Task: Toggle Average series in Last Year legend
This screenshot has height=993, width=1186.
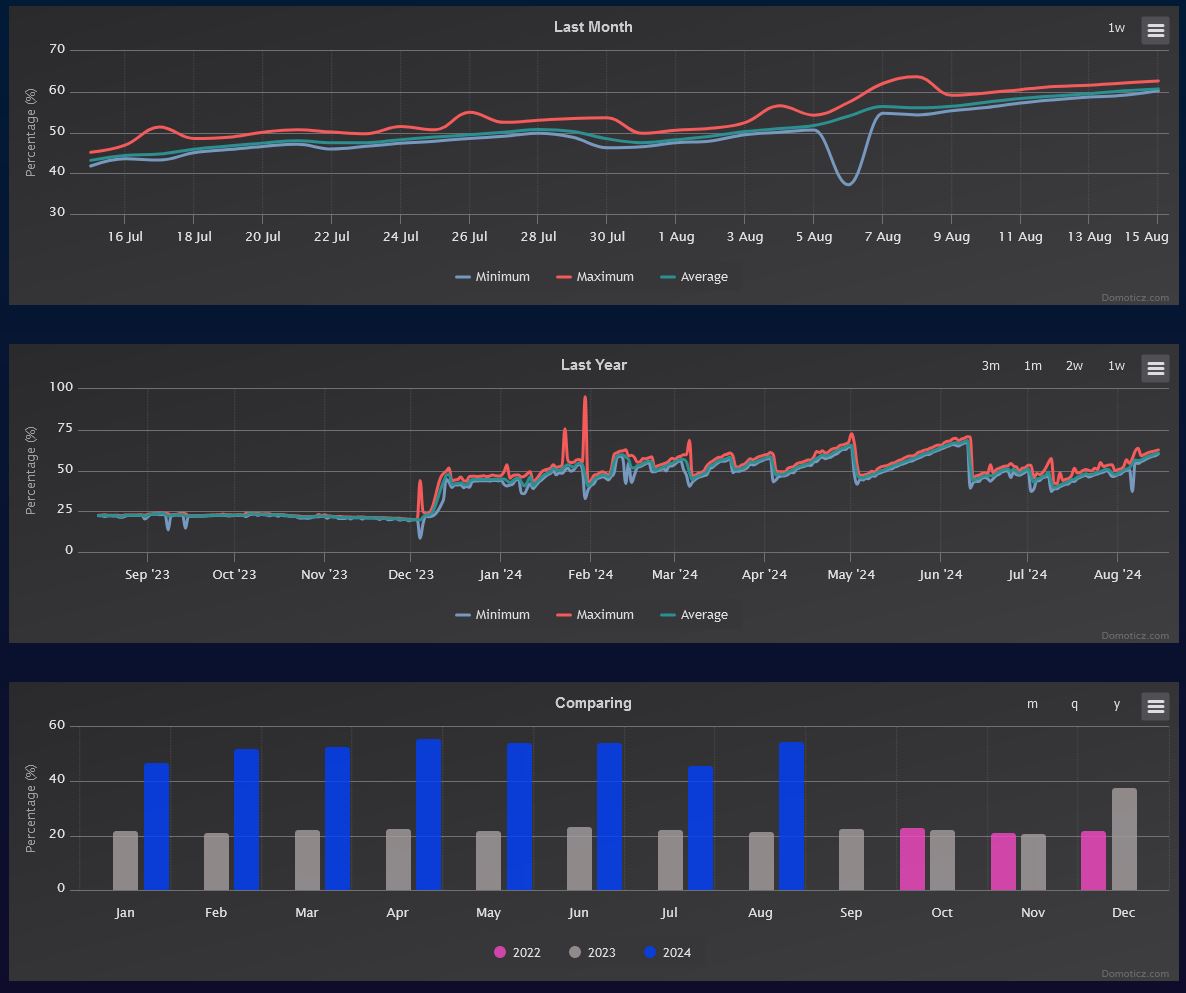Action: point(694,615)
